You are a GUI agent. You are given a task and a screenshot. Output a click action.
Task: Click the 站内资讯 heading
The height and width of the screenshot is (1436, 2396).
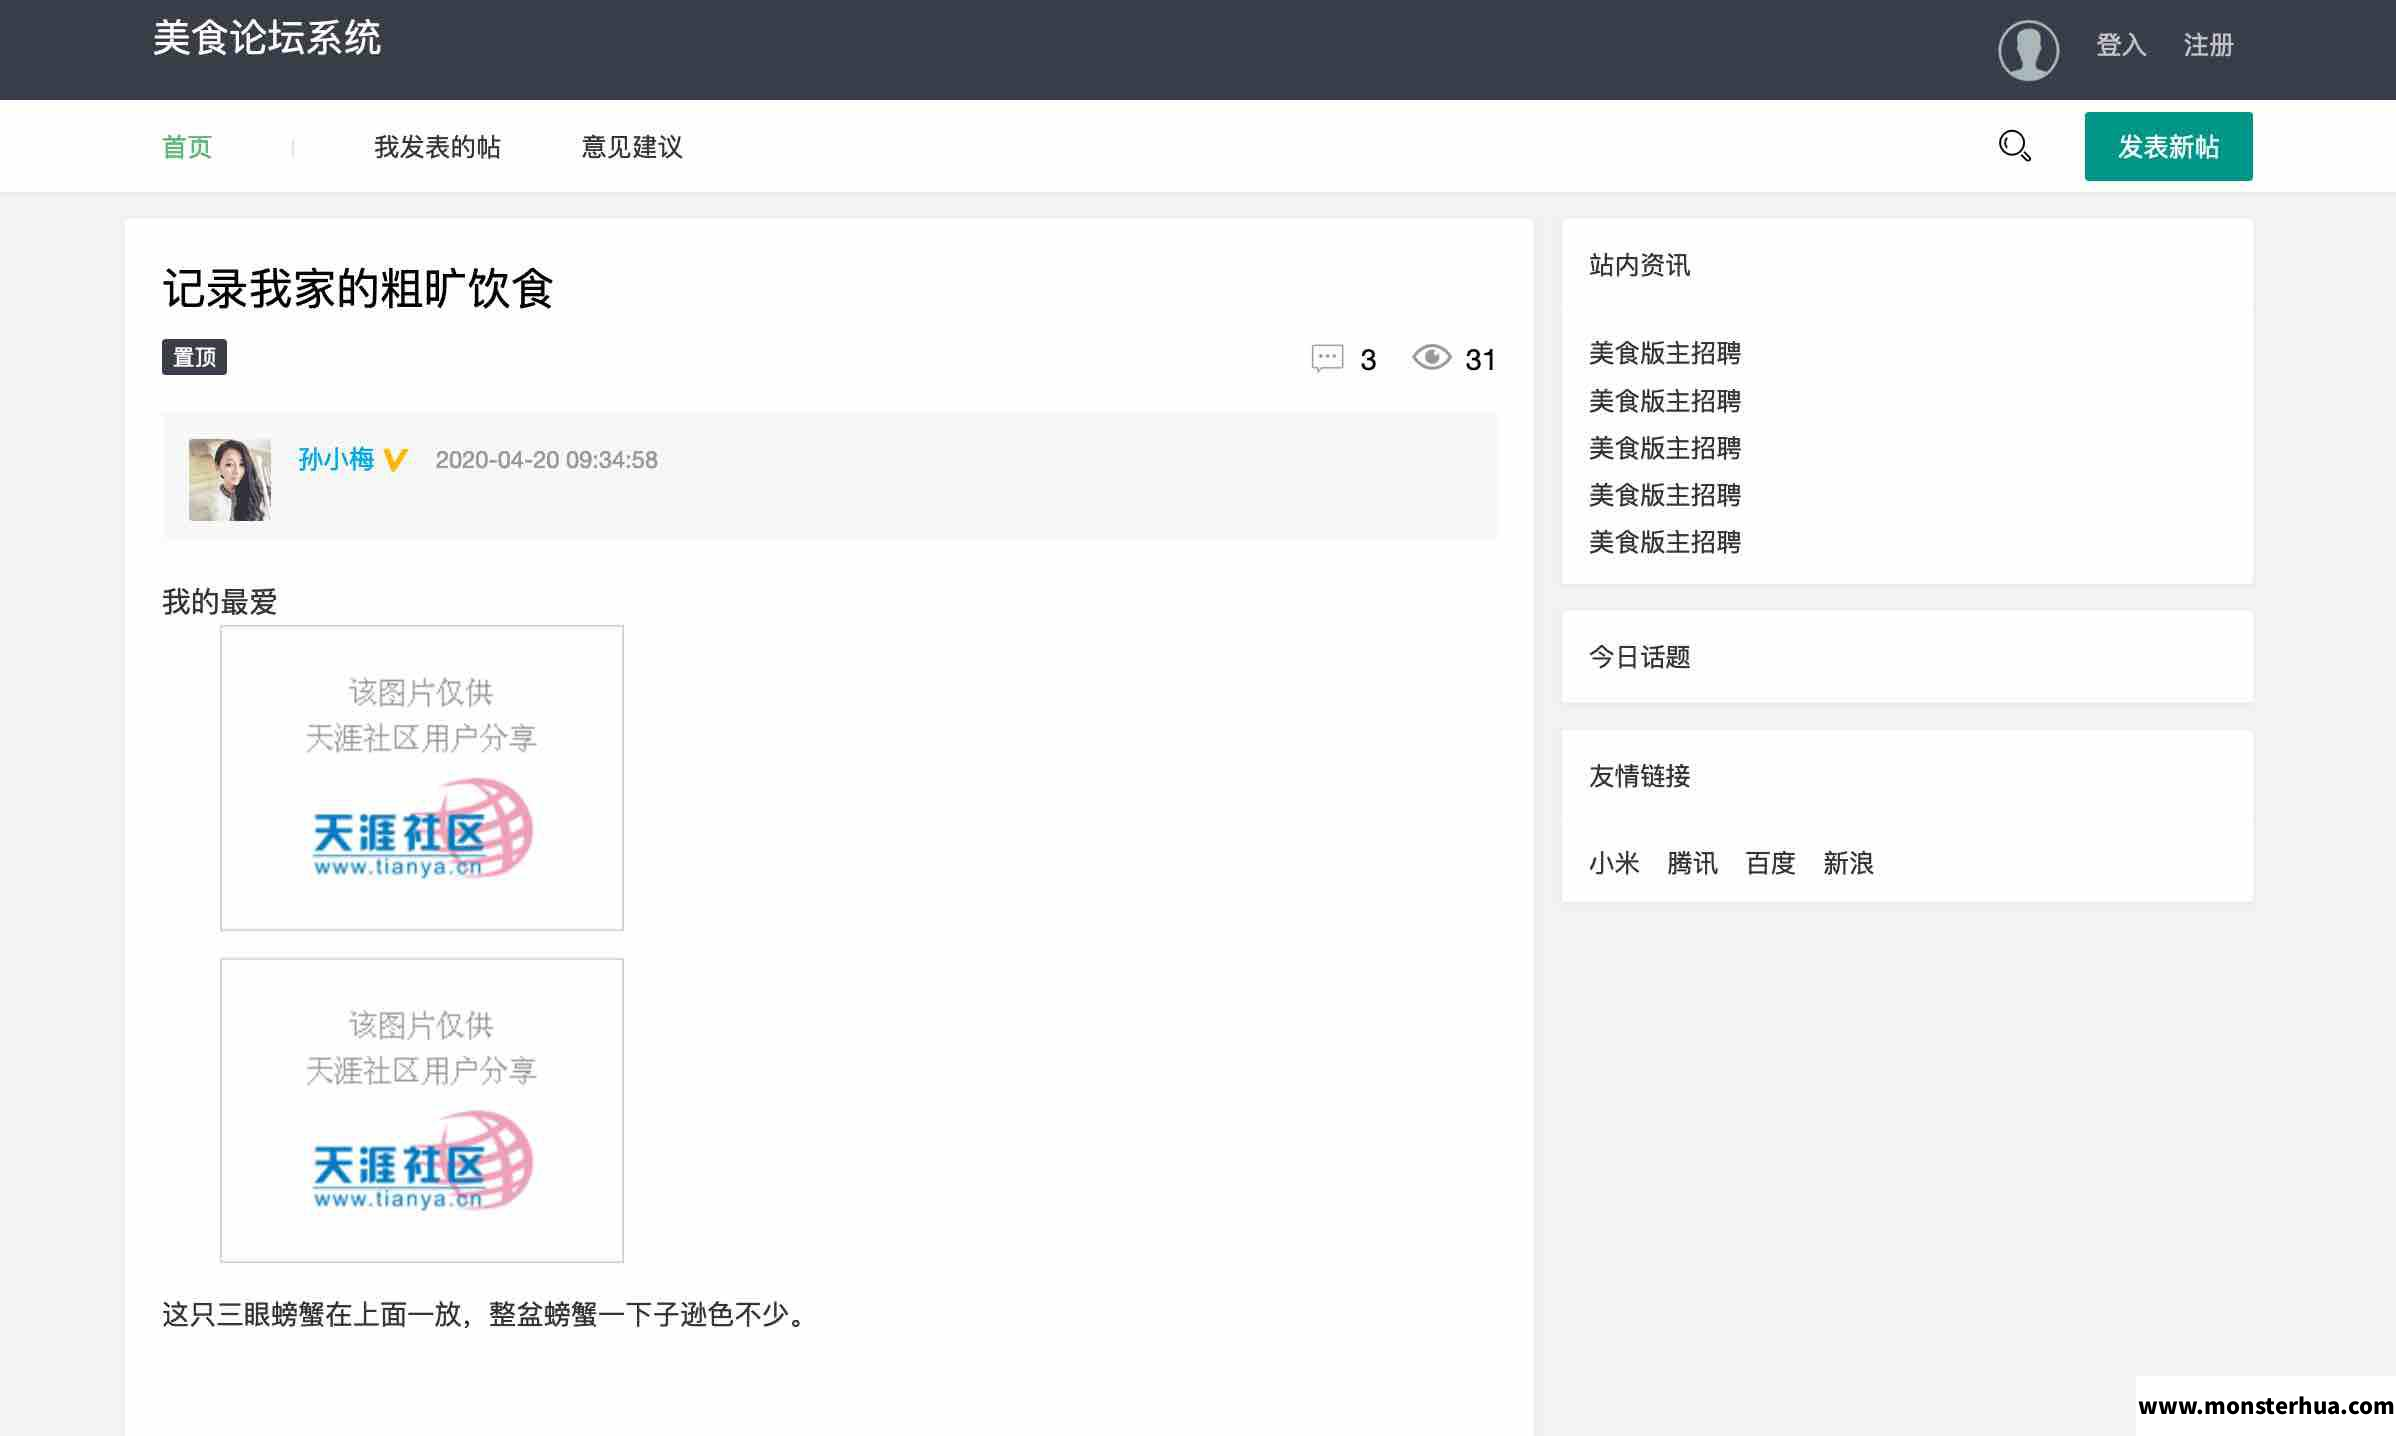point(1639,265)
